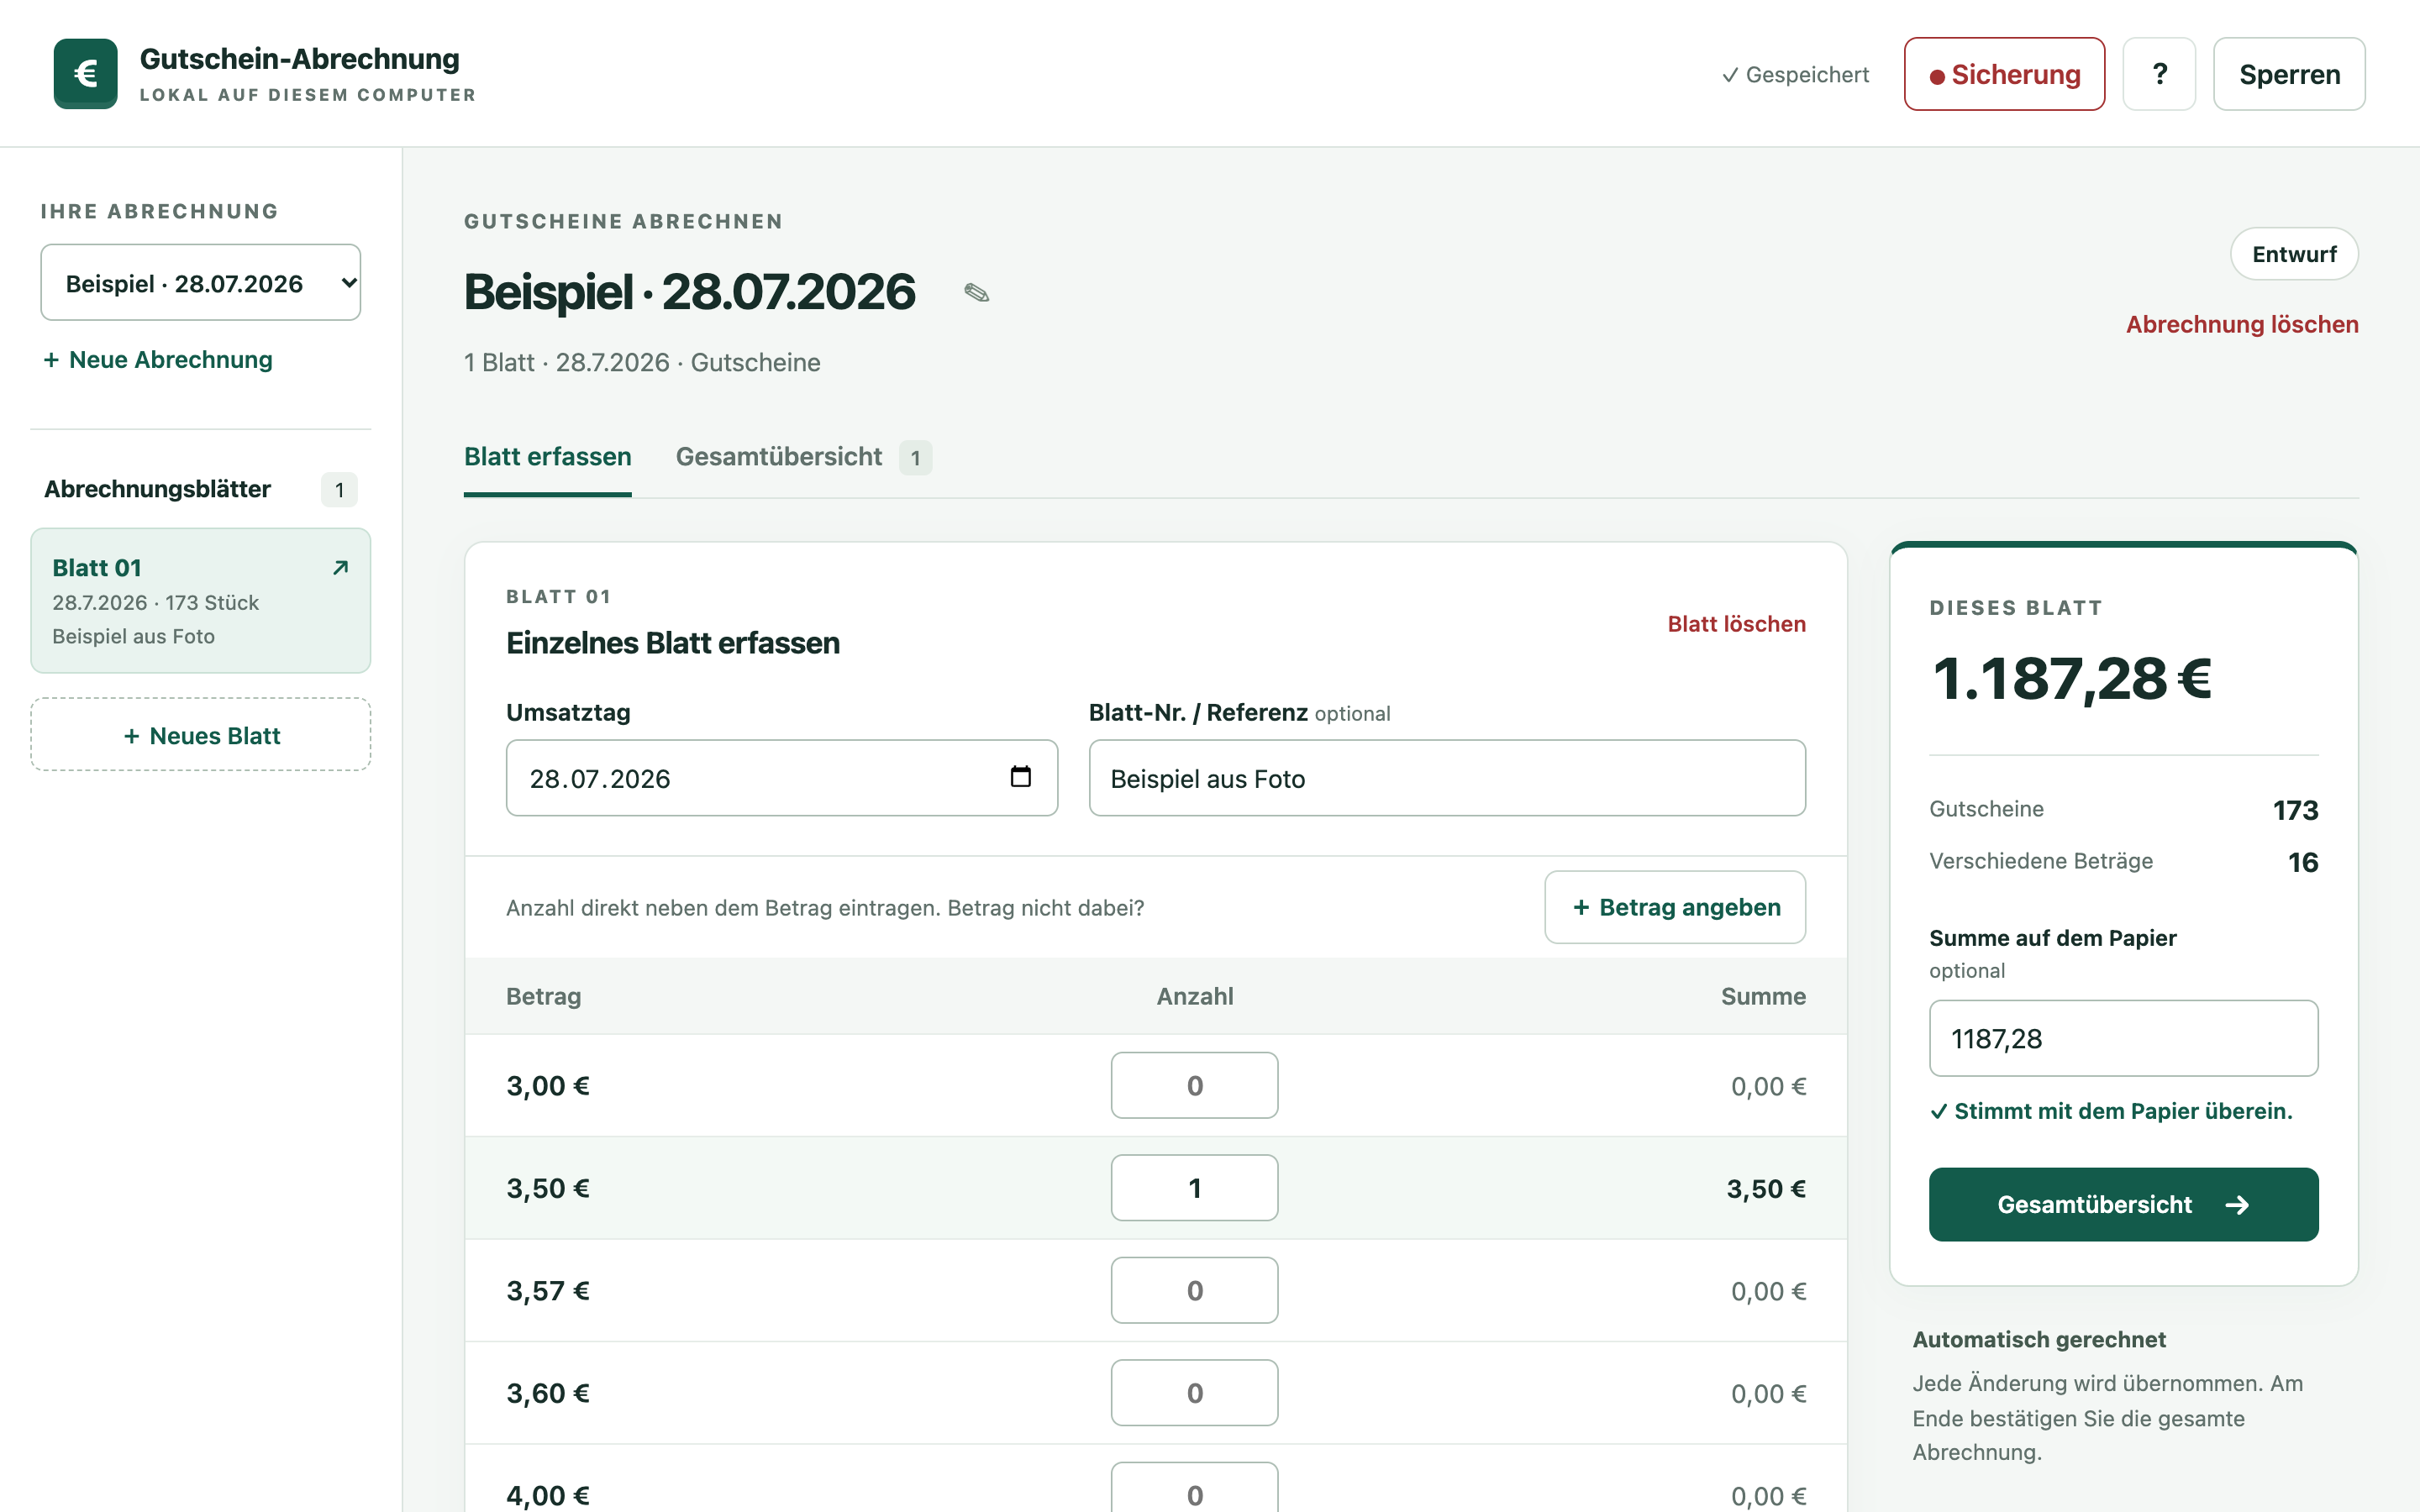
Task: Click the 3,50 € Summe cell
Action: [1766, 1189]
